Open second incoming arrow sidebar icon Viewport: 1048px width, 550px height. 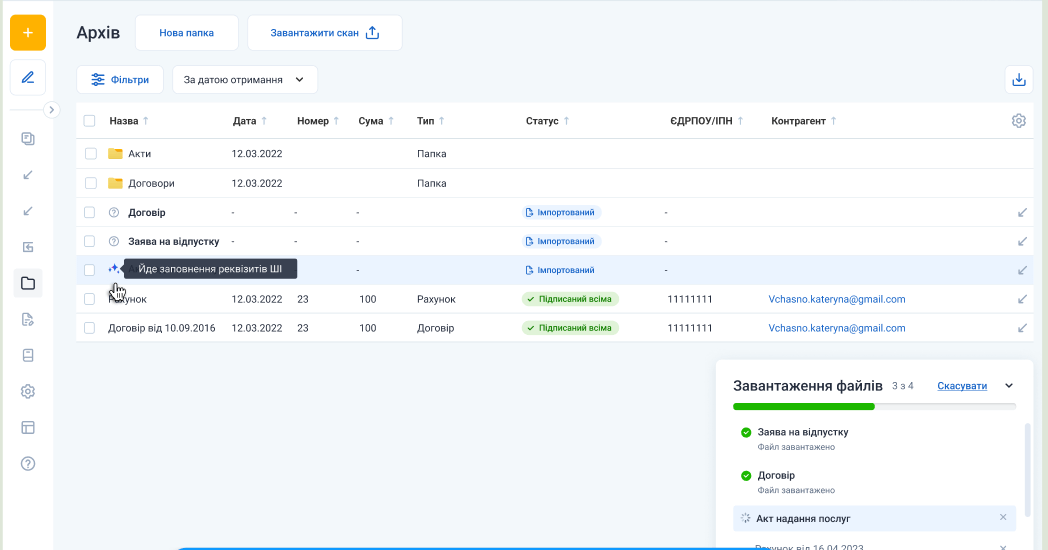click(28, 211)
